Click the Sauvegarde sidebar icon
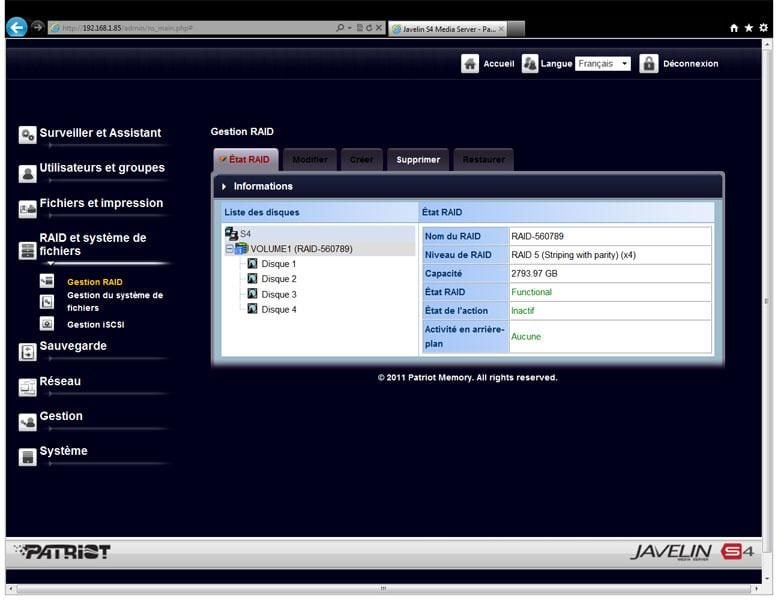 coord(28,351)
